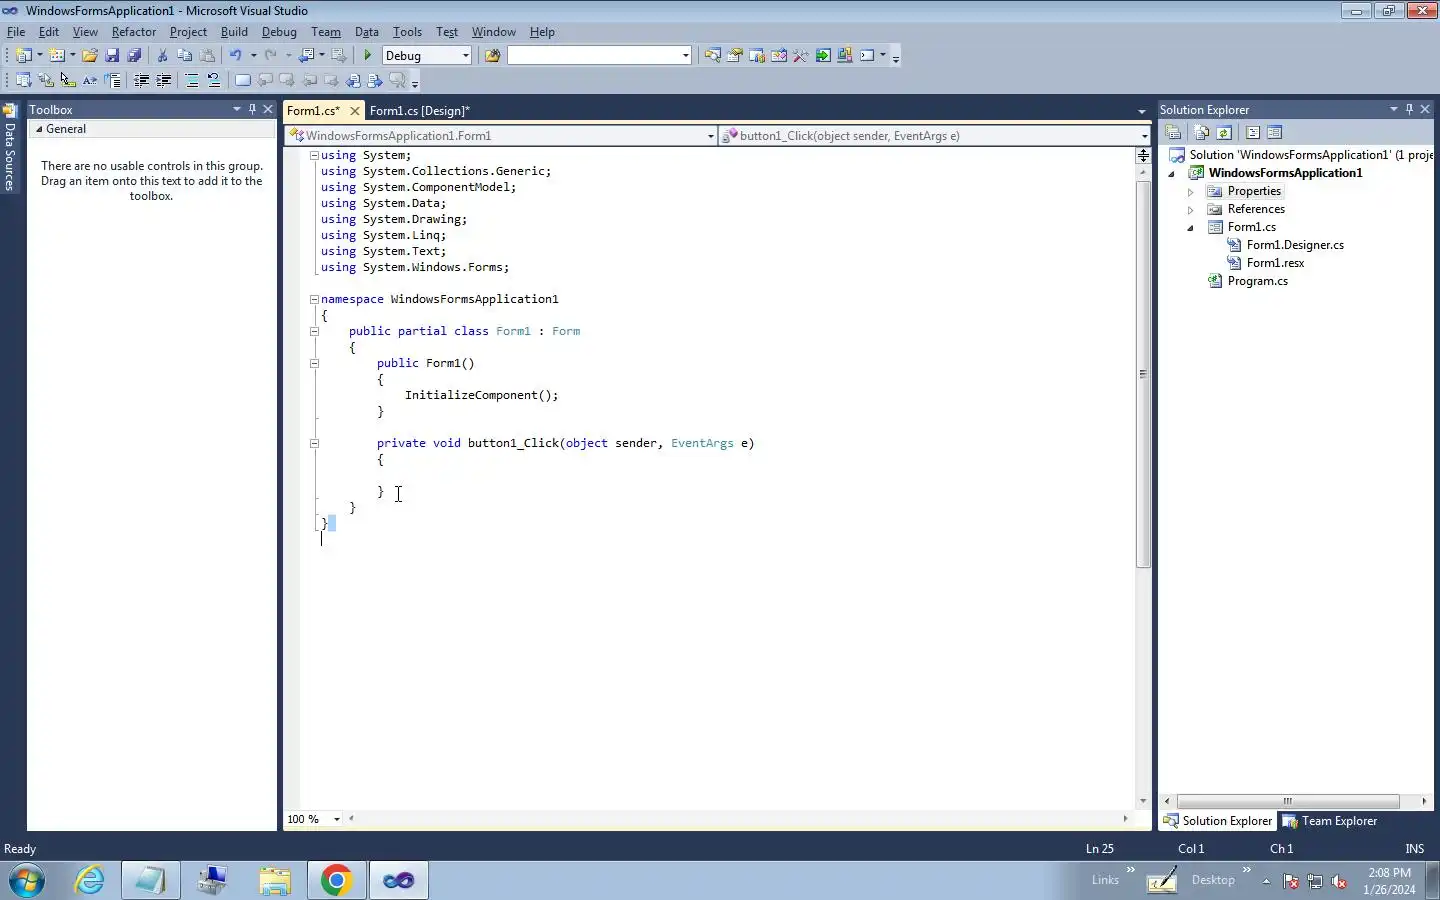Open the Debug menu
This screenshot has width=1440, height=900.
point(279,32)
